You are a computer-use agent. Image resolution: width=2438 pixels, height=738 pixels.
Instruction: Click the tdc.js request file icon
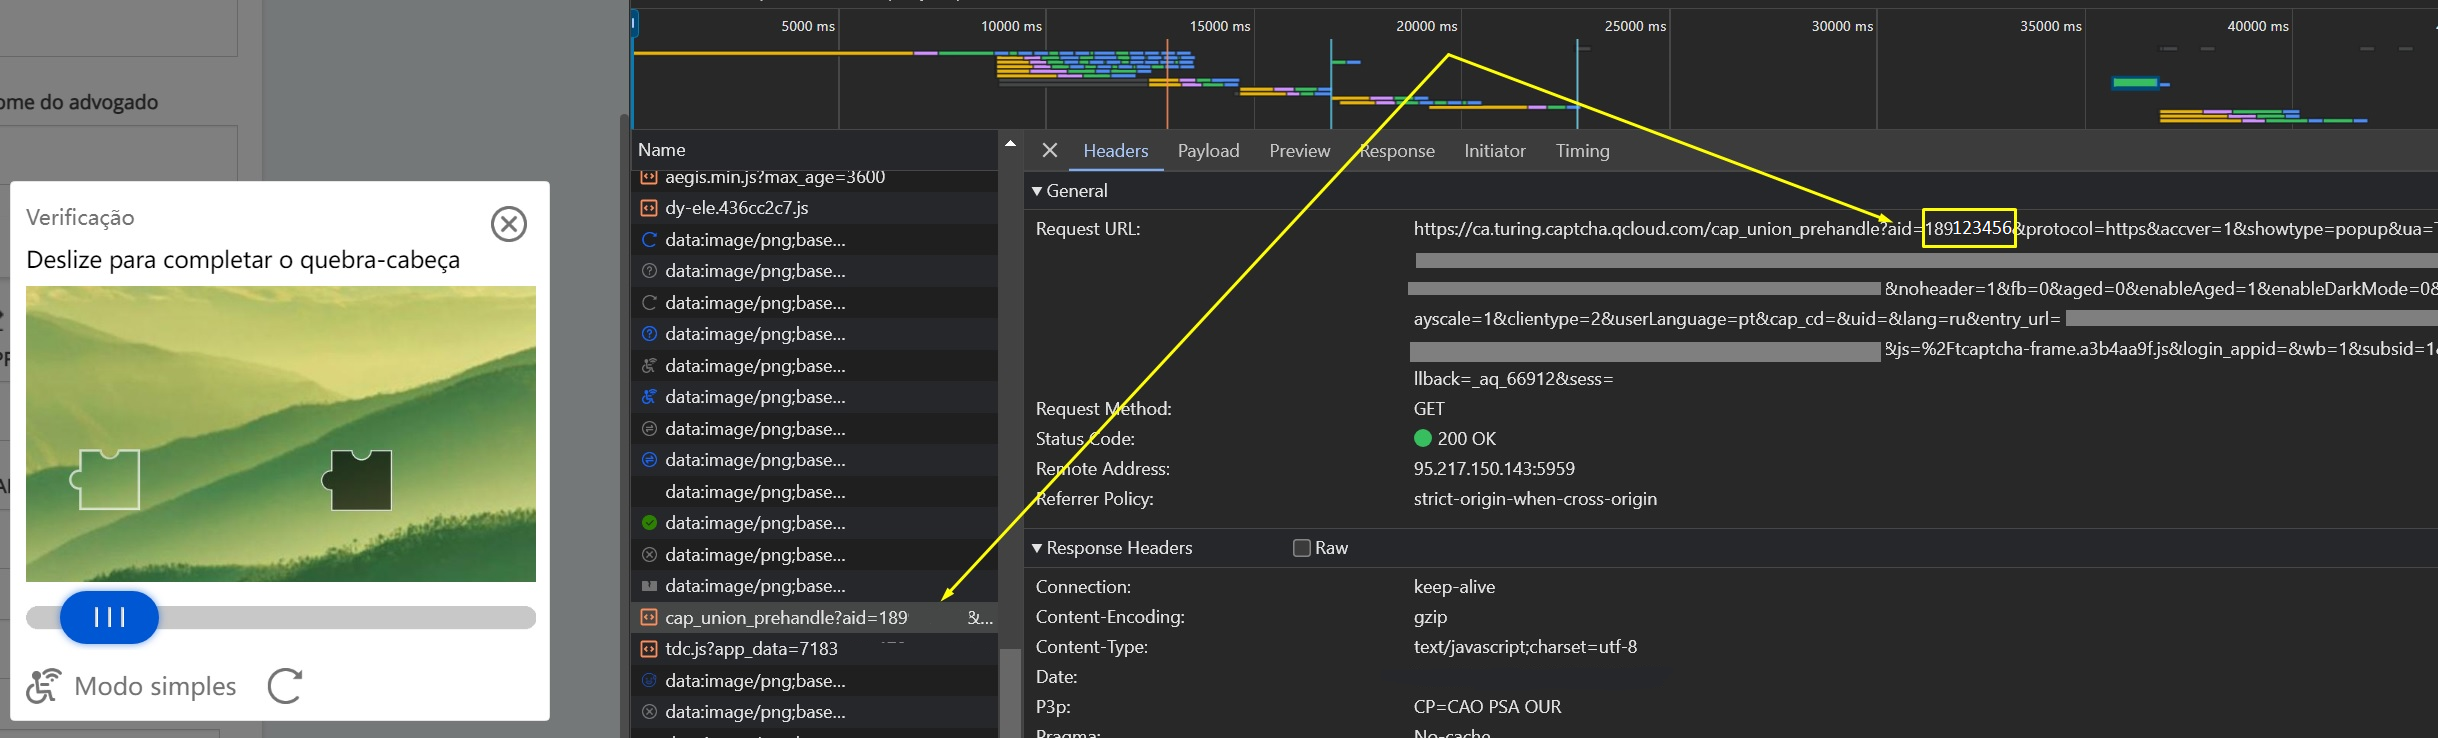(x=649, y=649)
